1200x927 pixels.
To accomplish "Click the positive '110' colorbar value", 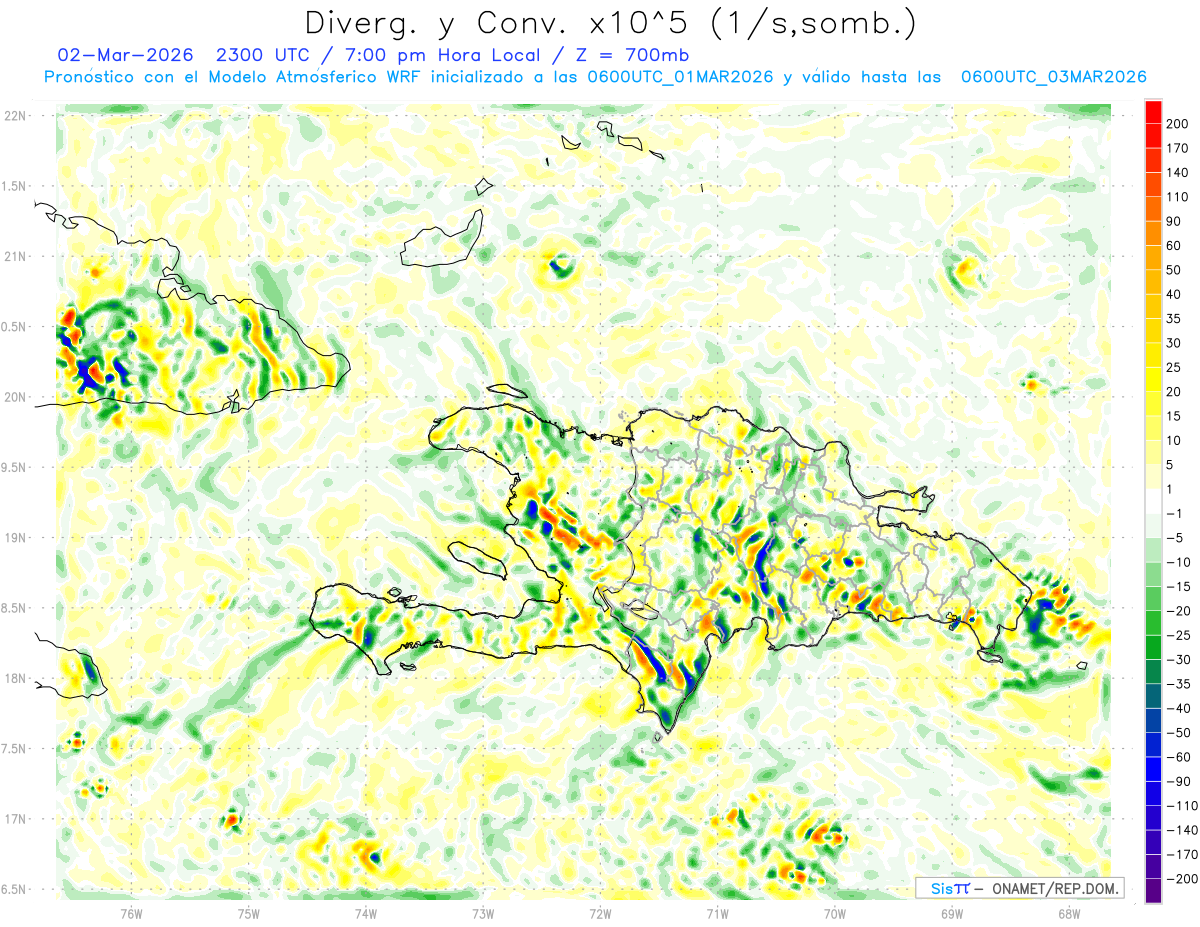I will tap(1179, 197).
